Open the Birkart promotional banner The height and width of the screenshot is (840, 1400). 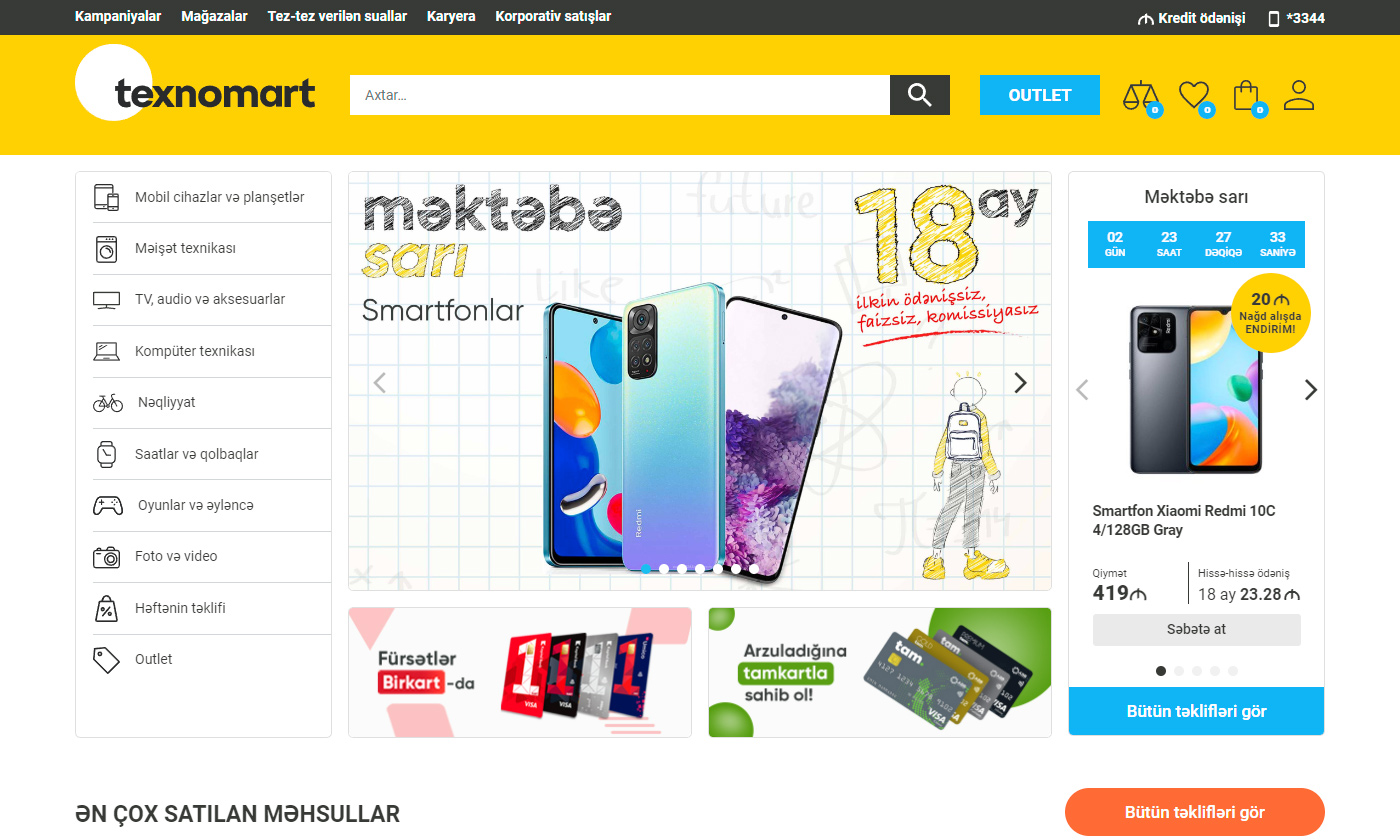click(x=520, y=672)
